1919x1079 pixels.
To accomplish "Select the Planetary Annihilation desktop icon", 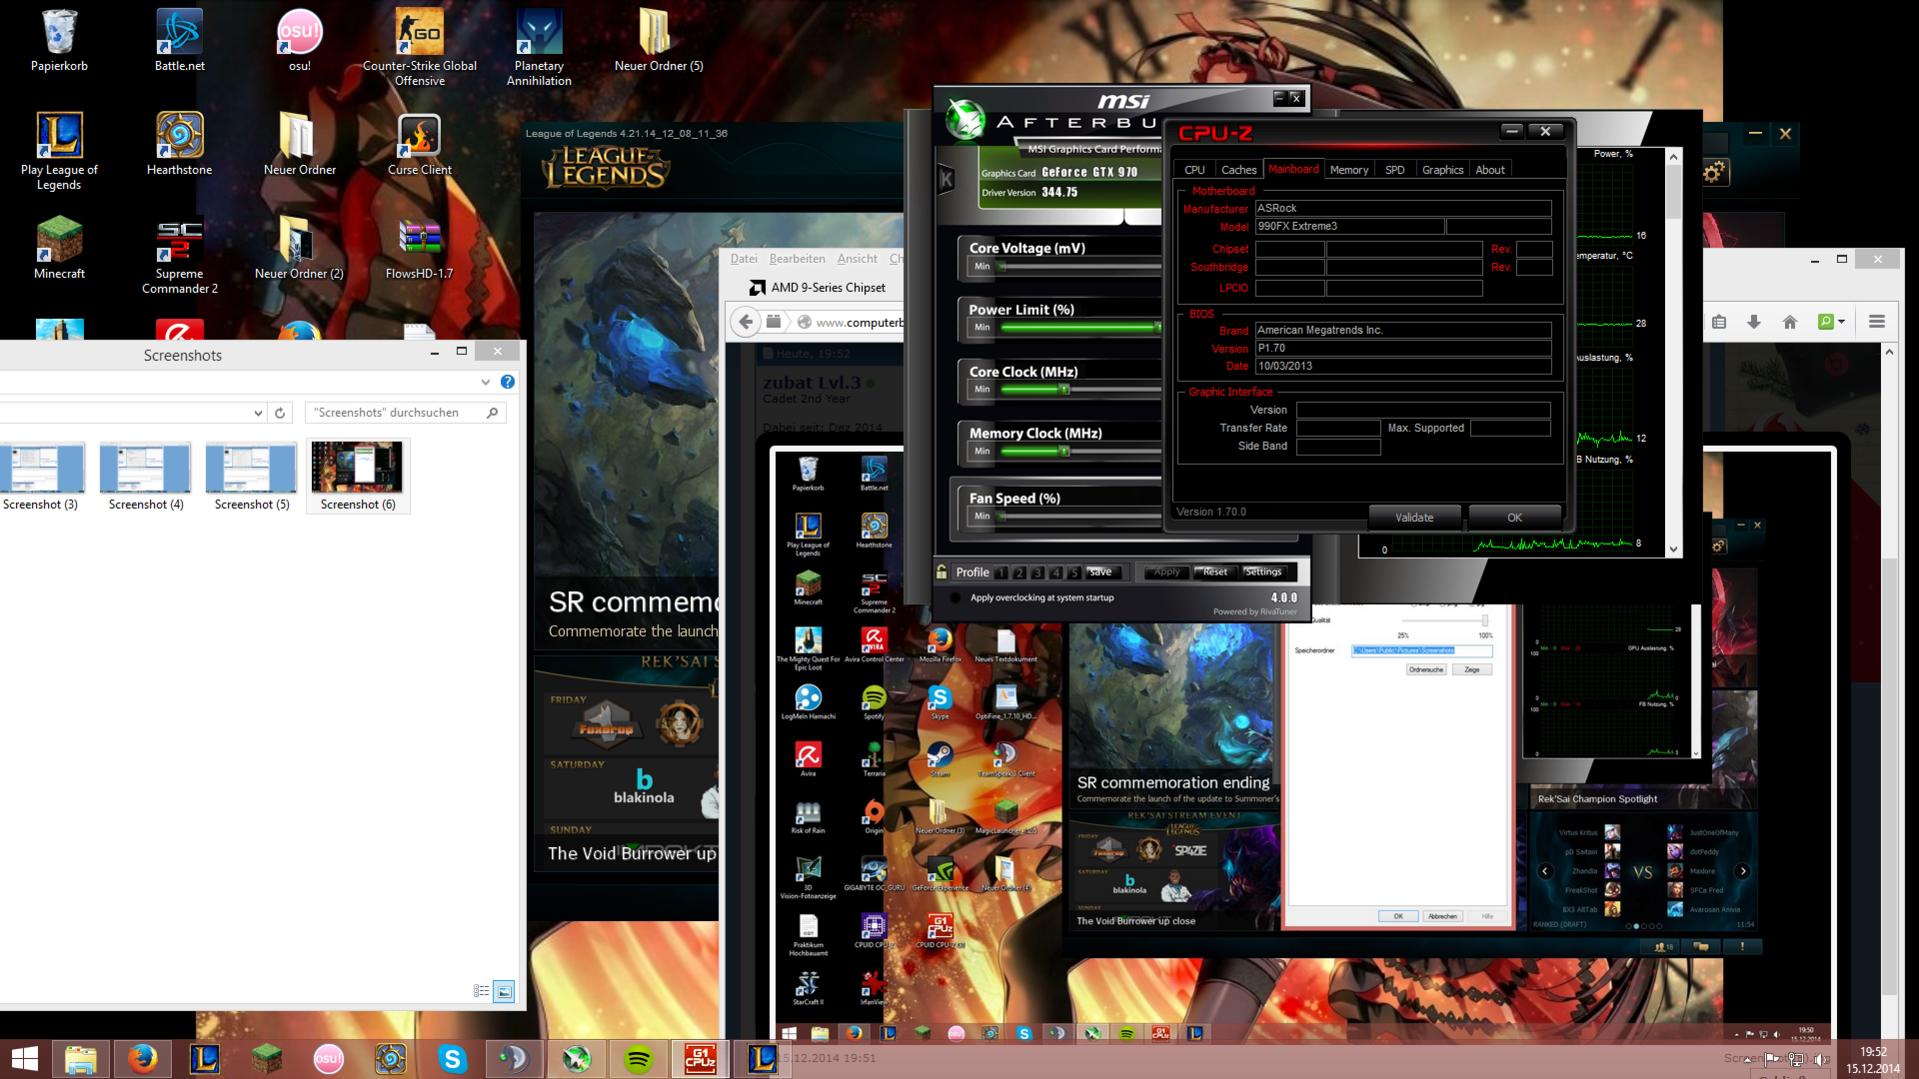I will (539, 47).
